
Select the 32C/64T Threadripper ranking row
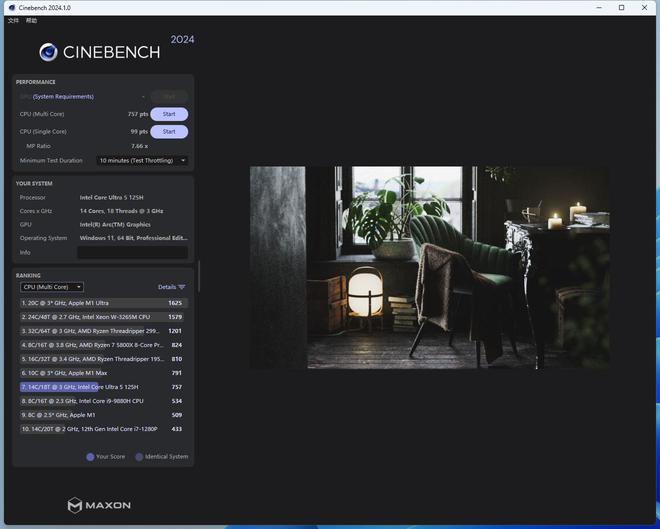tap(104, 331)
